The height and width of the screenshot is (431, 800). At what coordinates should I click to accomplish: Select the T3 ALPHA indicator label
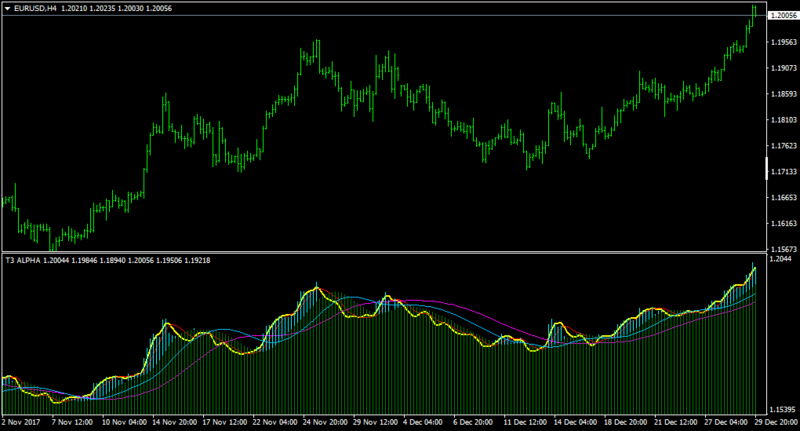point(23,260)
